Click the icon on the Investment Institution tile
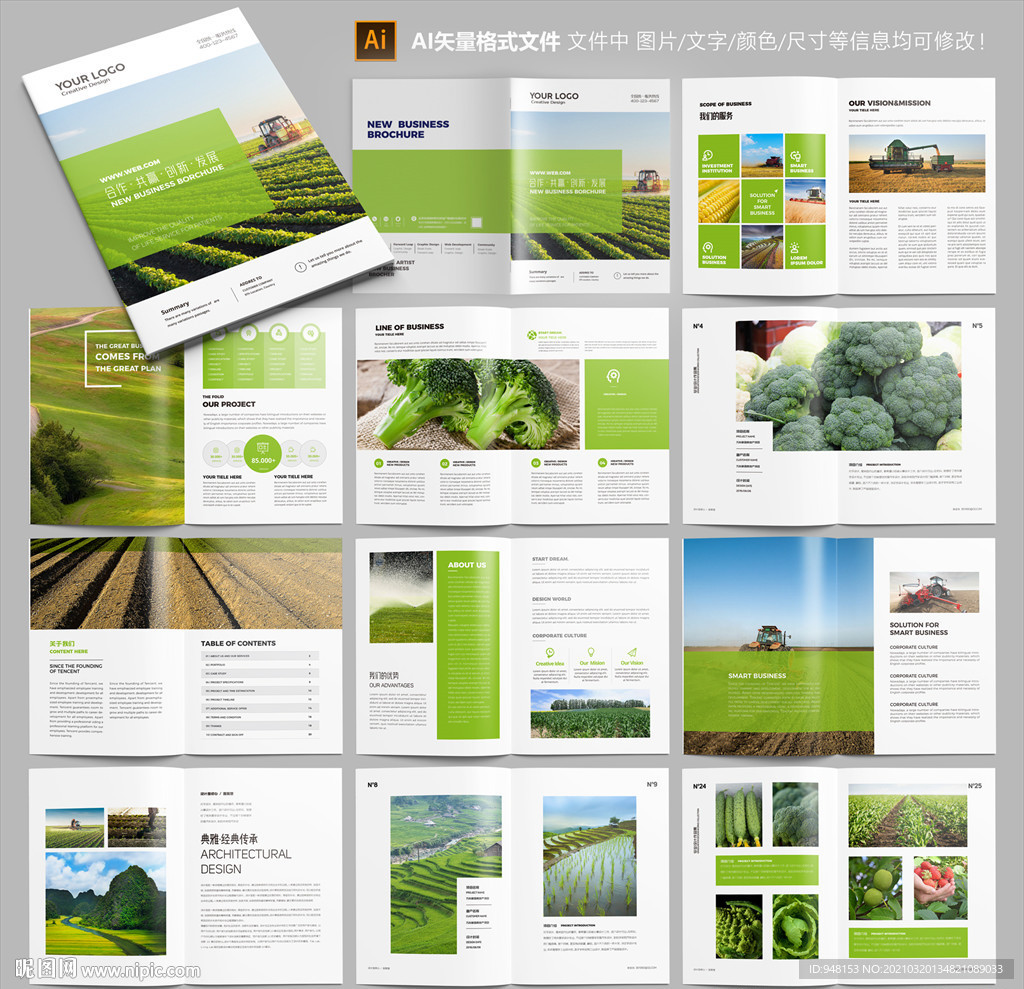The image size is (1024, 989). tap(707, 155)
